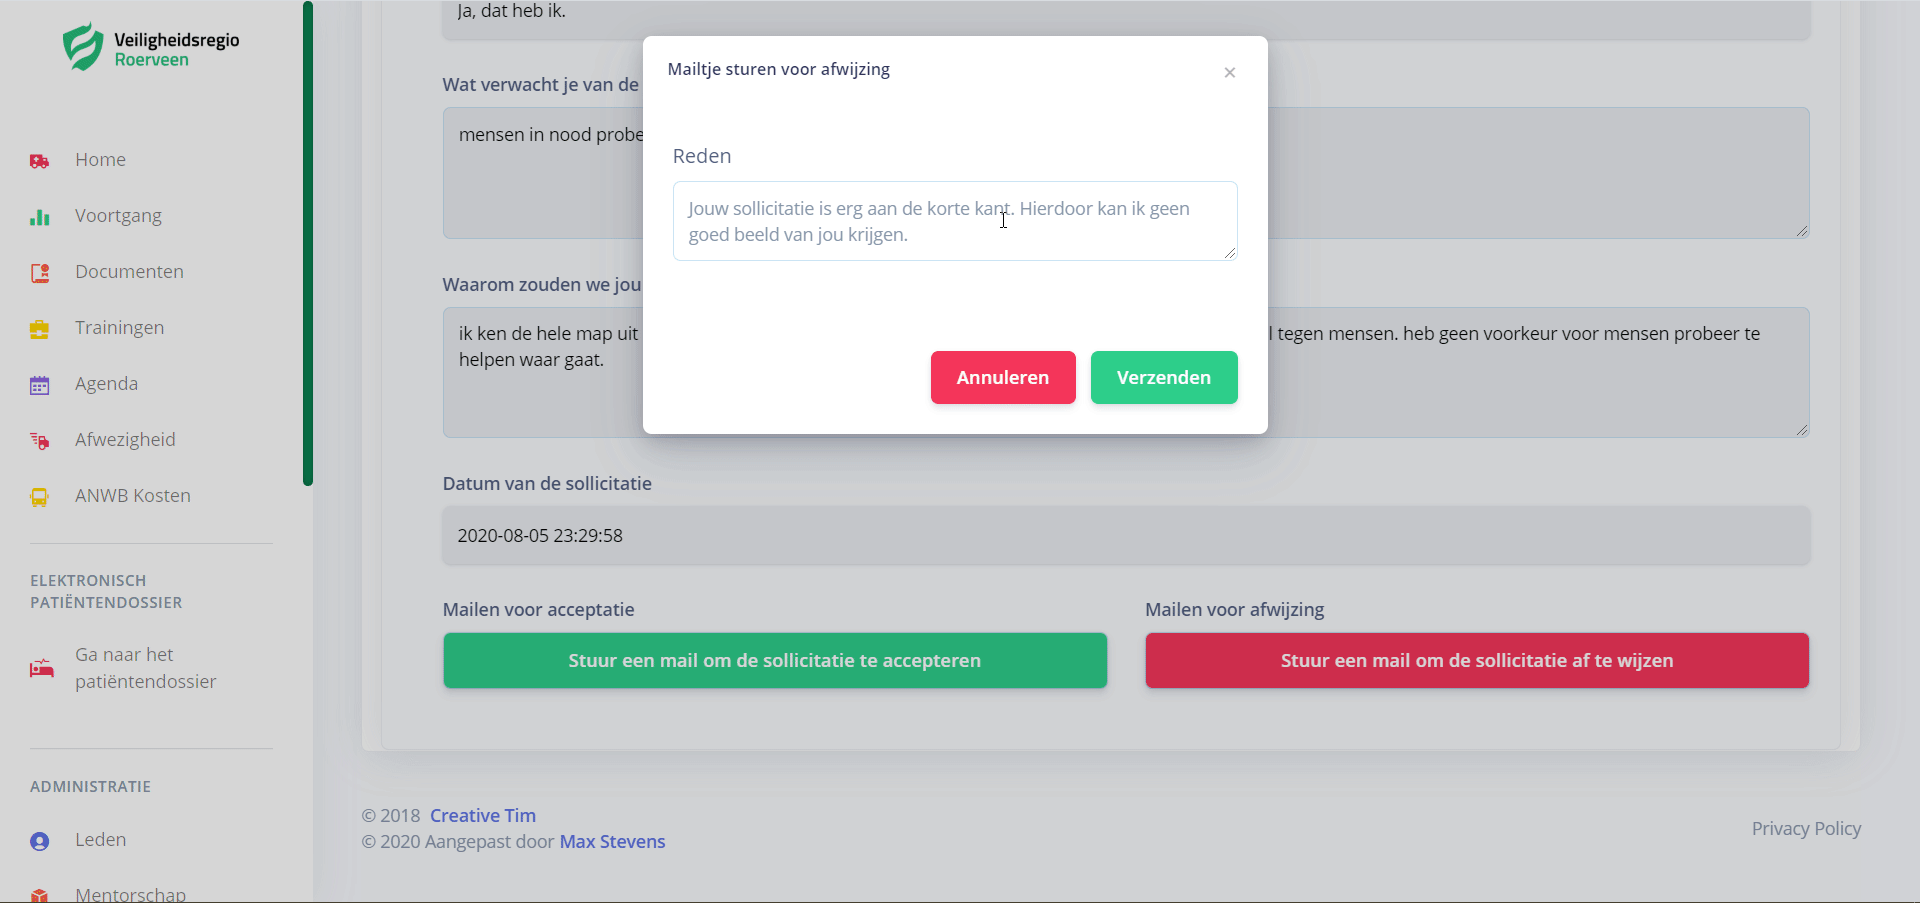Visit the Max Stevens link
Viewport: 1920px width, 903px height.
coord(612,842)
